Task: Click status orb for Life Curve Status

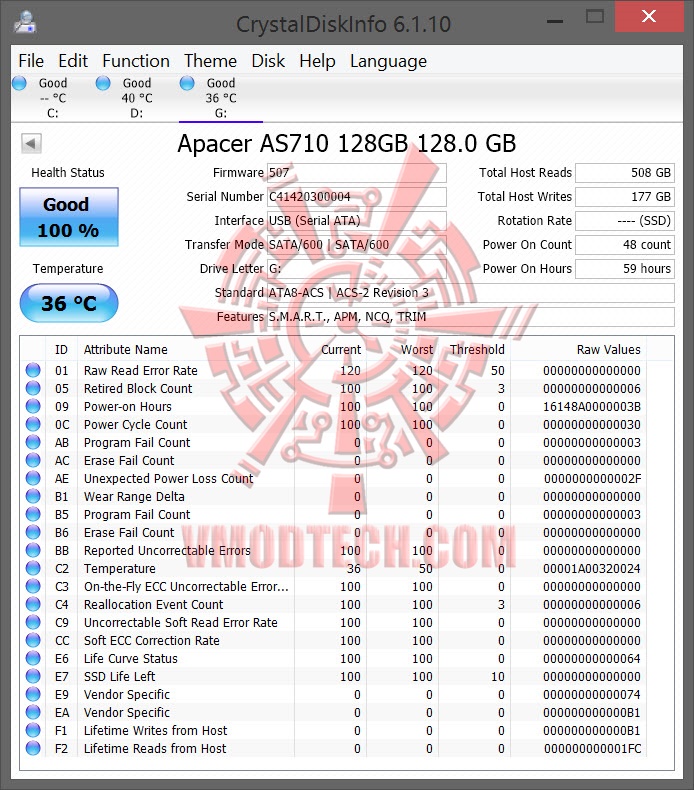Action: (x=33, y=658)
